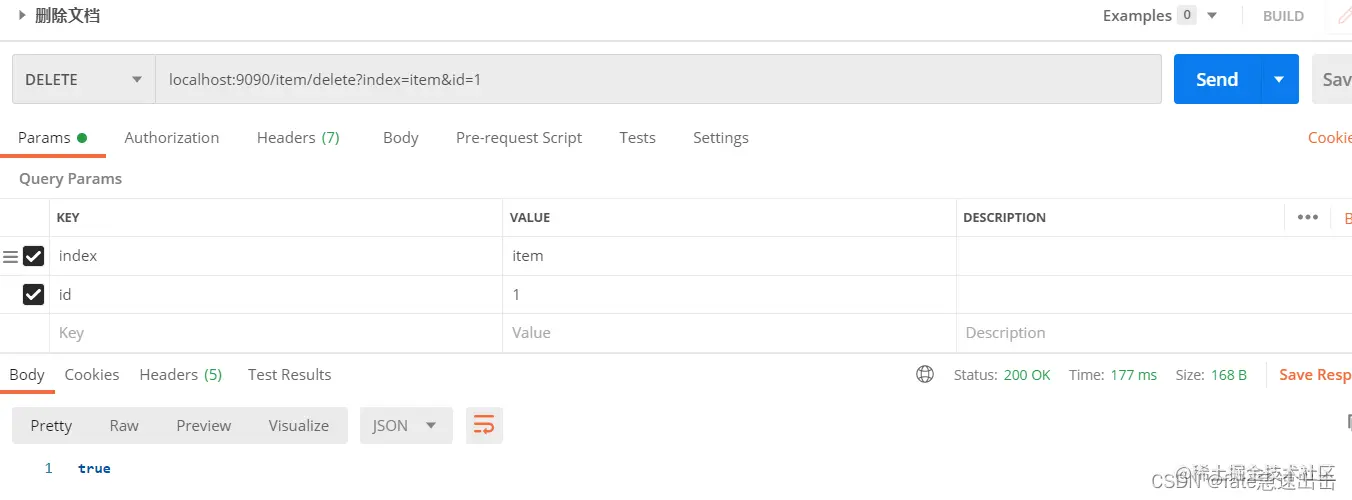The height and width of the screenshot is (500, 1352).
Task: Collapse the 删除文档 request title triangle
Action: 21,15
